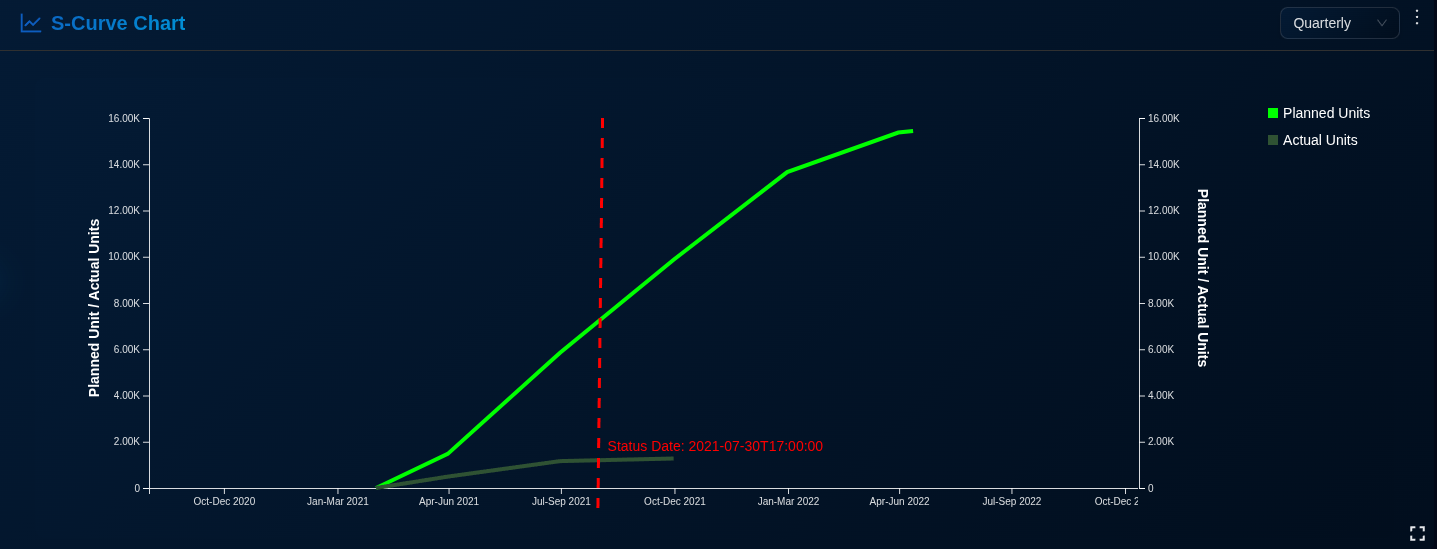Click the Quarterly dropdown chevron arrow

pos(1382,23)
